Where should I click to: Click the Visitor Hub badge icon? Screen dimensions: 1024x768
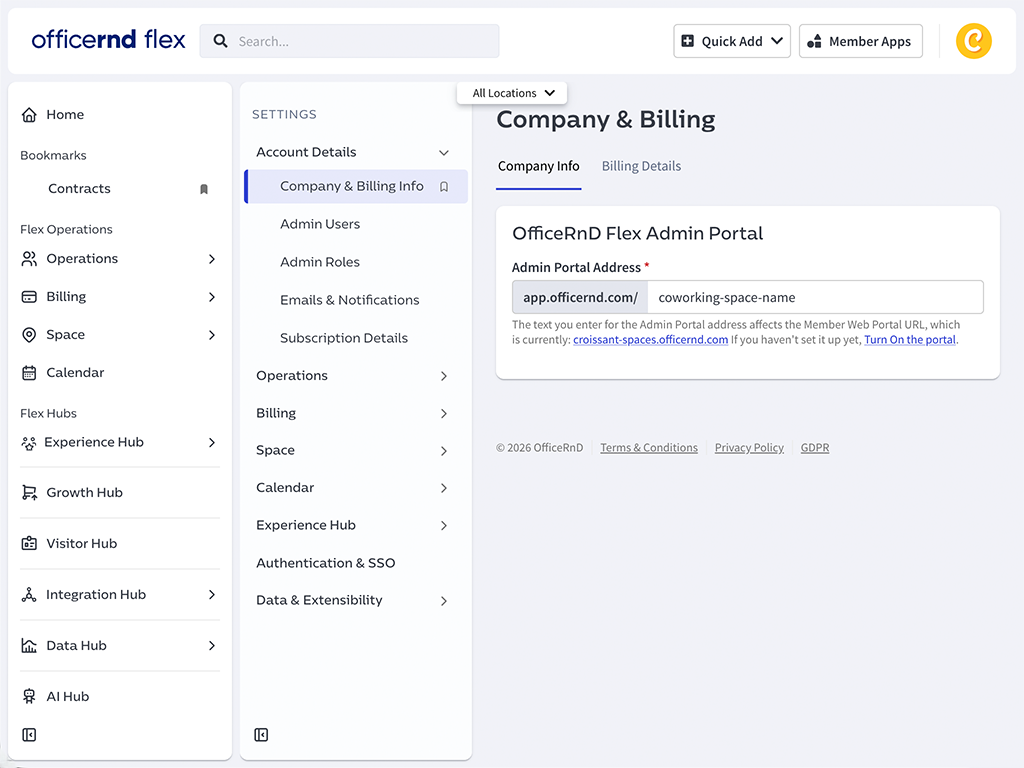(29, 543)
